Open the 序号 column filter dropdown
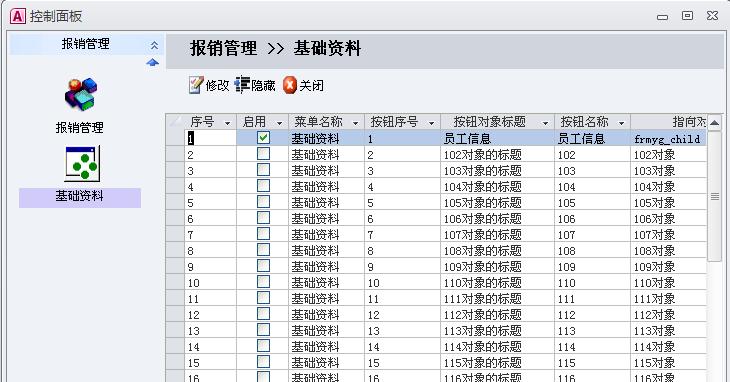This screenshot has width=730, height=382. coord(228,123)
